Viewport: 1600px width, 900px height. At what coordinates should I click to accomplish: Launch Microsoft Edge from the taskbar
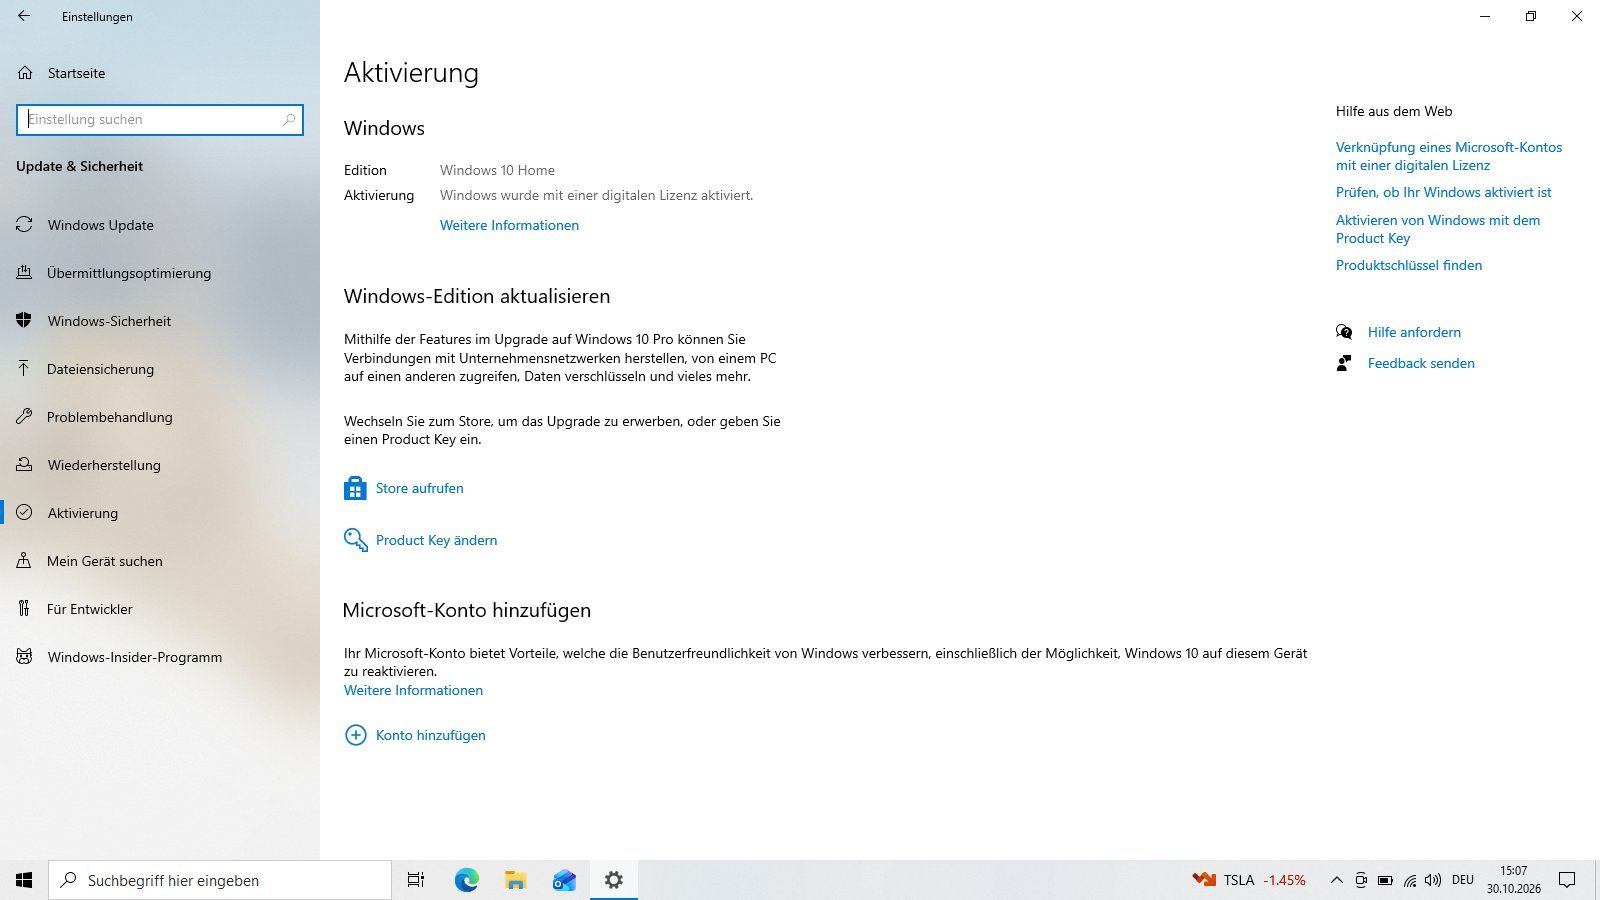(466, 880)
